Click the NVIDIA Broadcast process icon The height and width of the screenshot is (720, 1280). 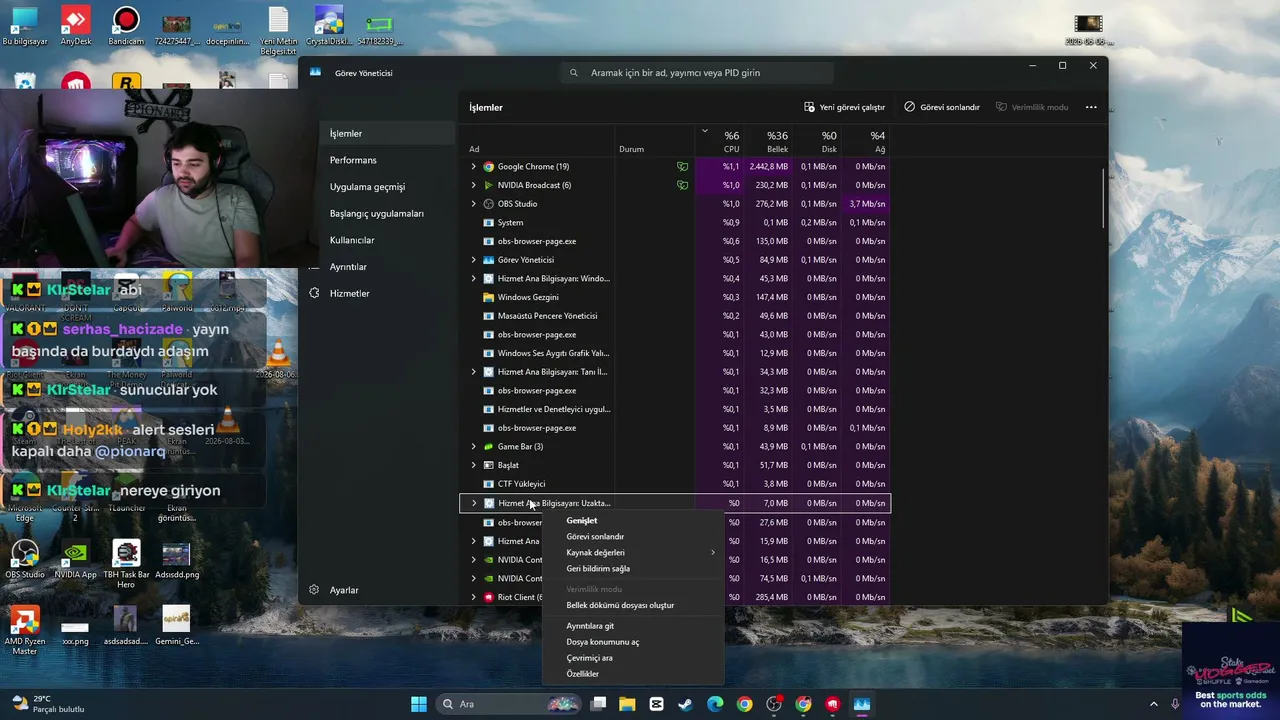488,185
